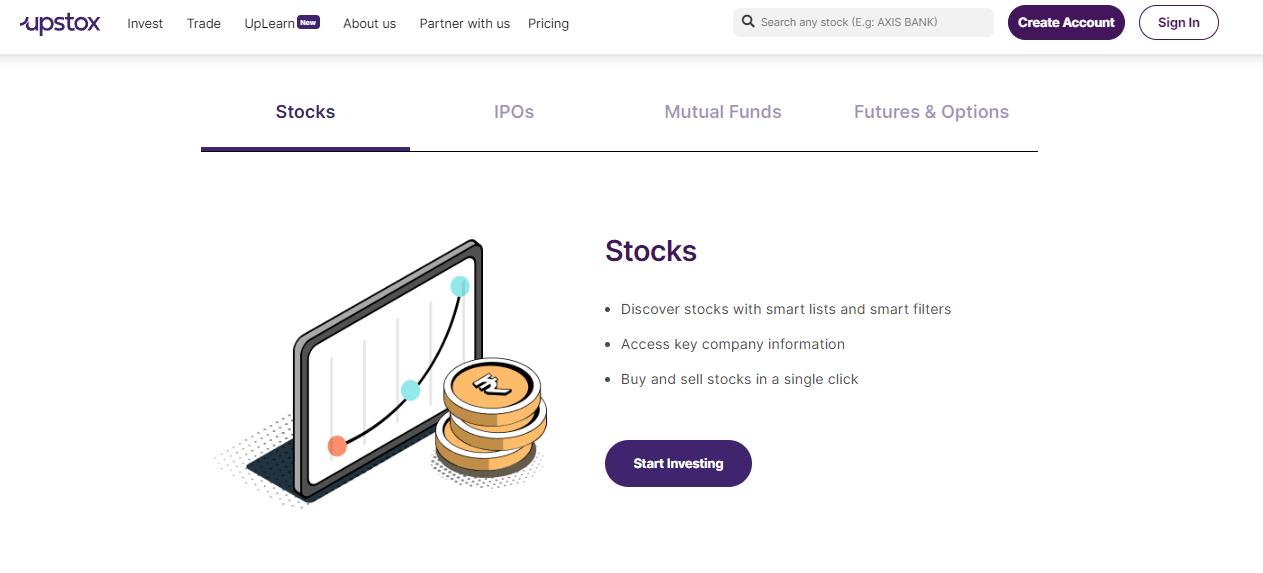Expand the About us menu

pos(369,23)
